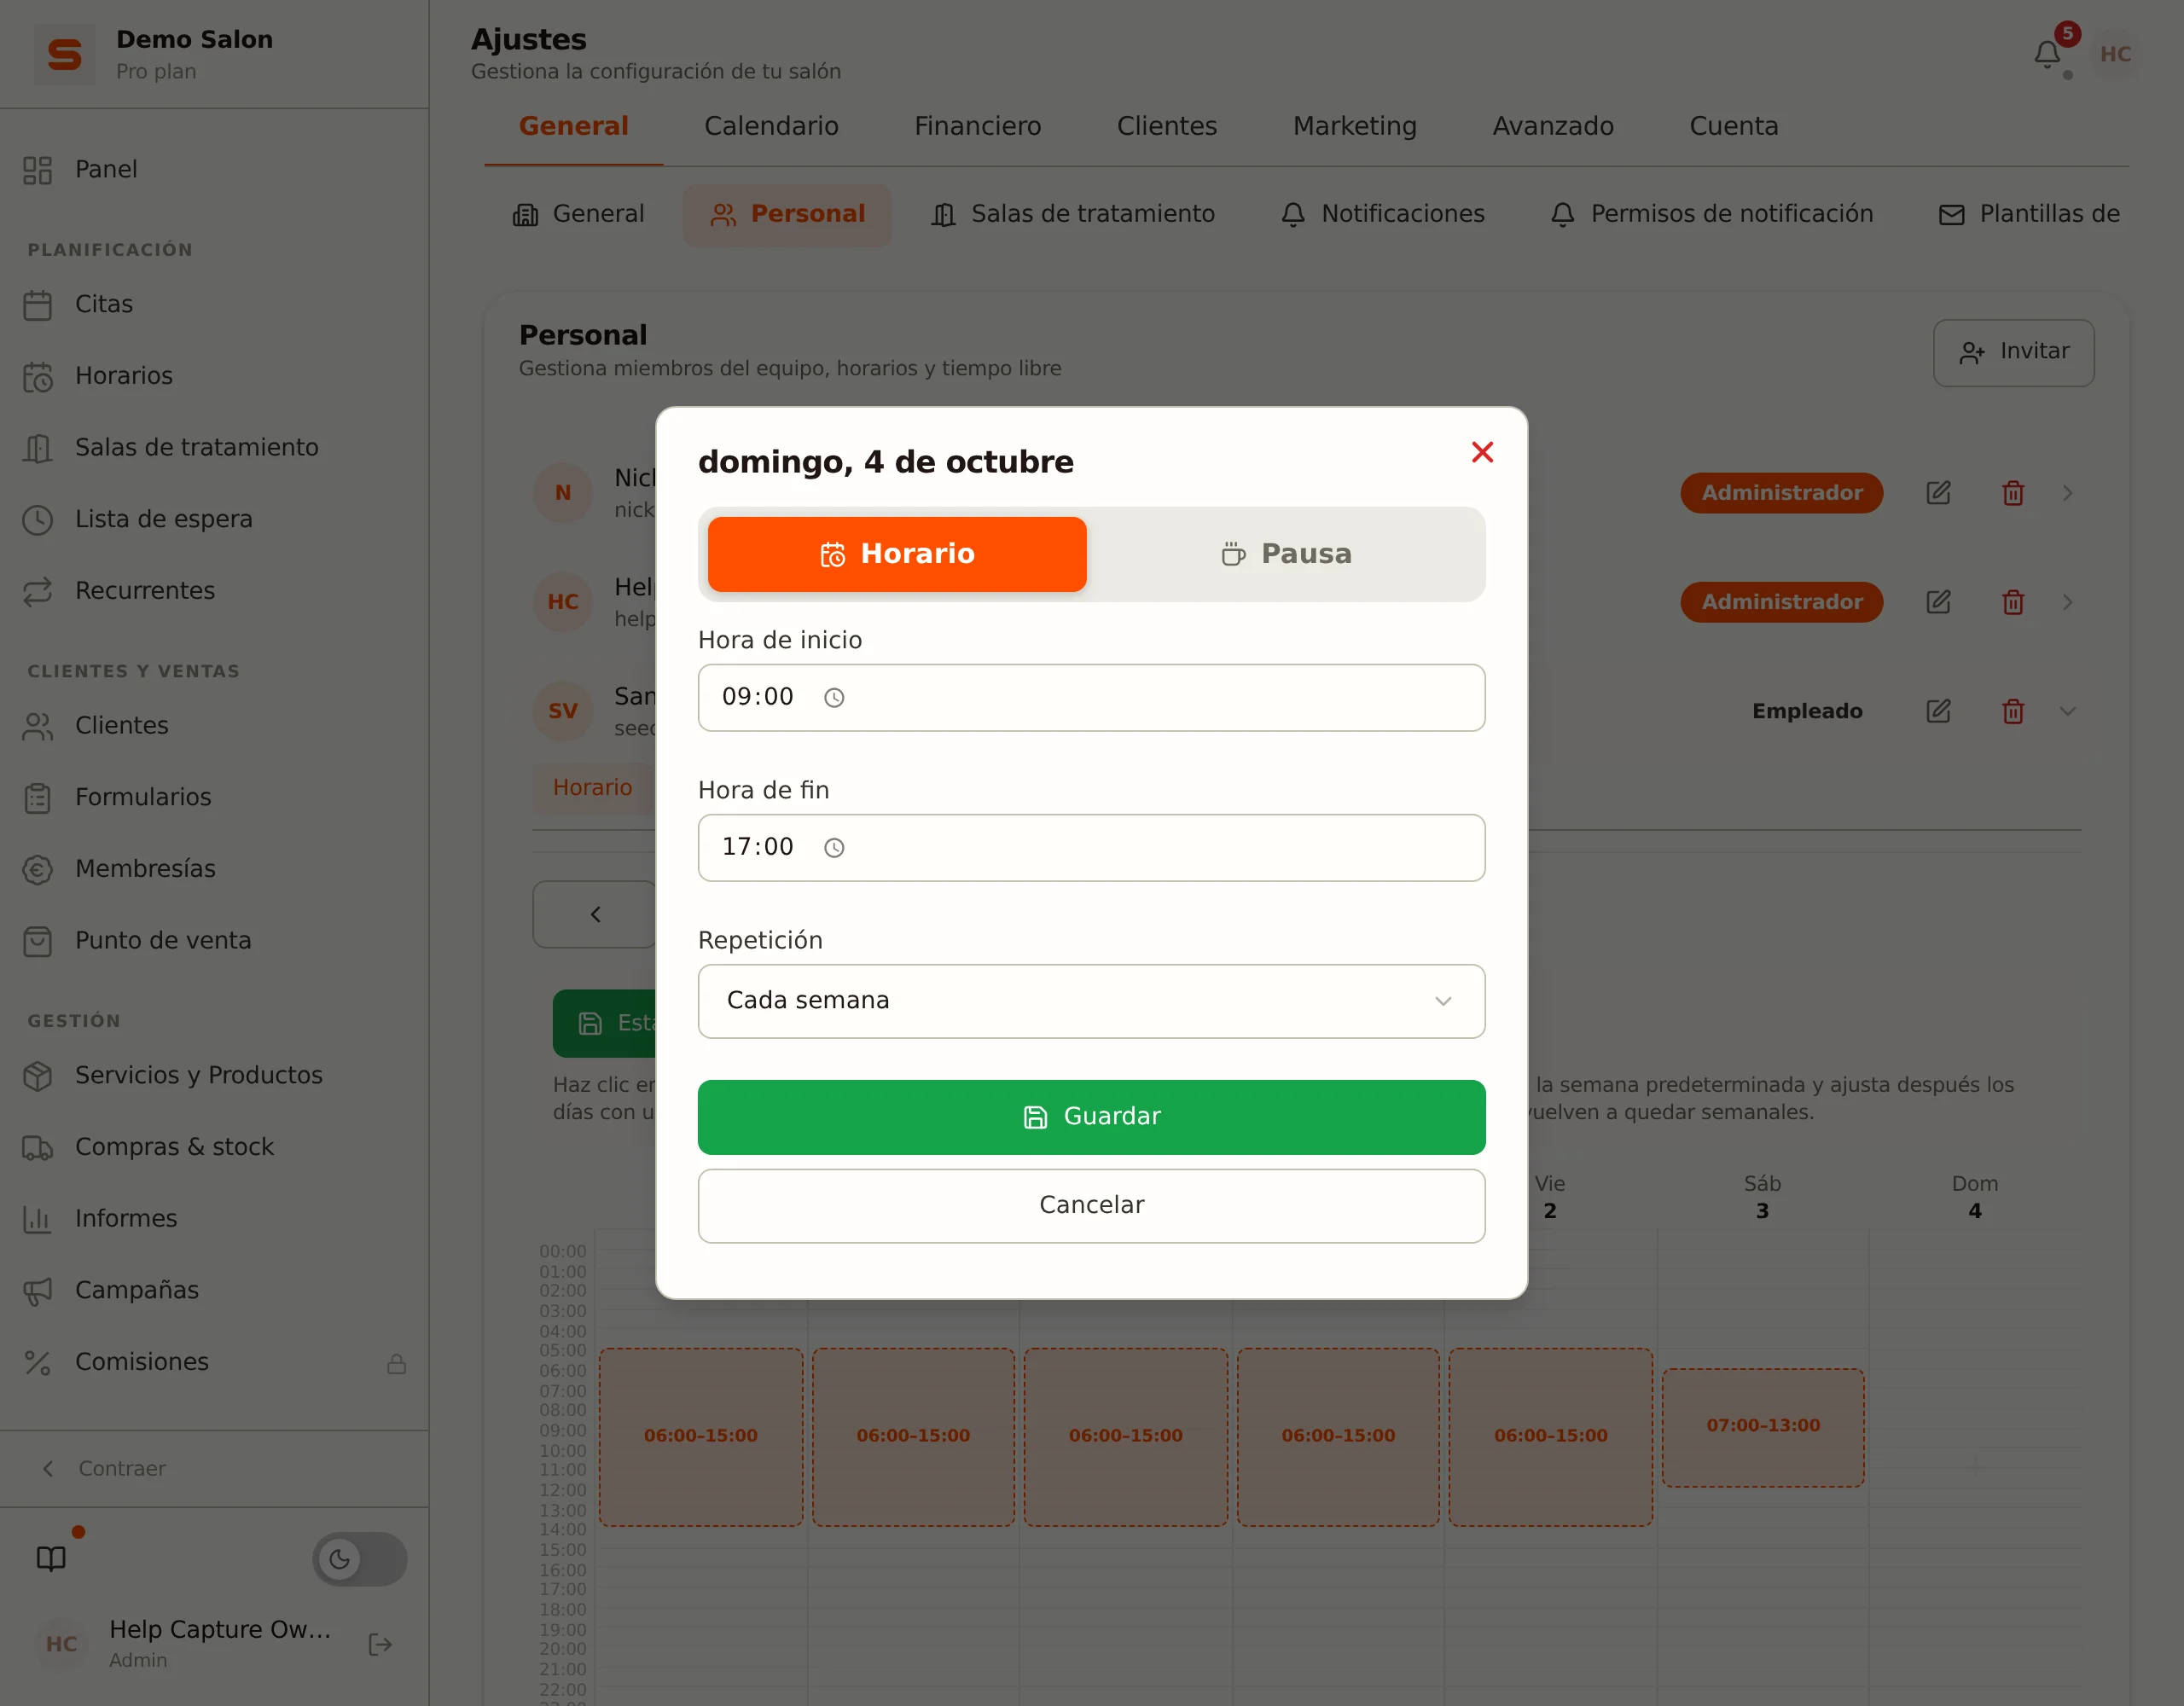Image resolution: width=2184 pixels, height=1706 pixels.
Task: Toggle dark mode switch in sidebar
Action: pos(359,1559)
